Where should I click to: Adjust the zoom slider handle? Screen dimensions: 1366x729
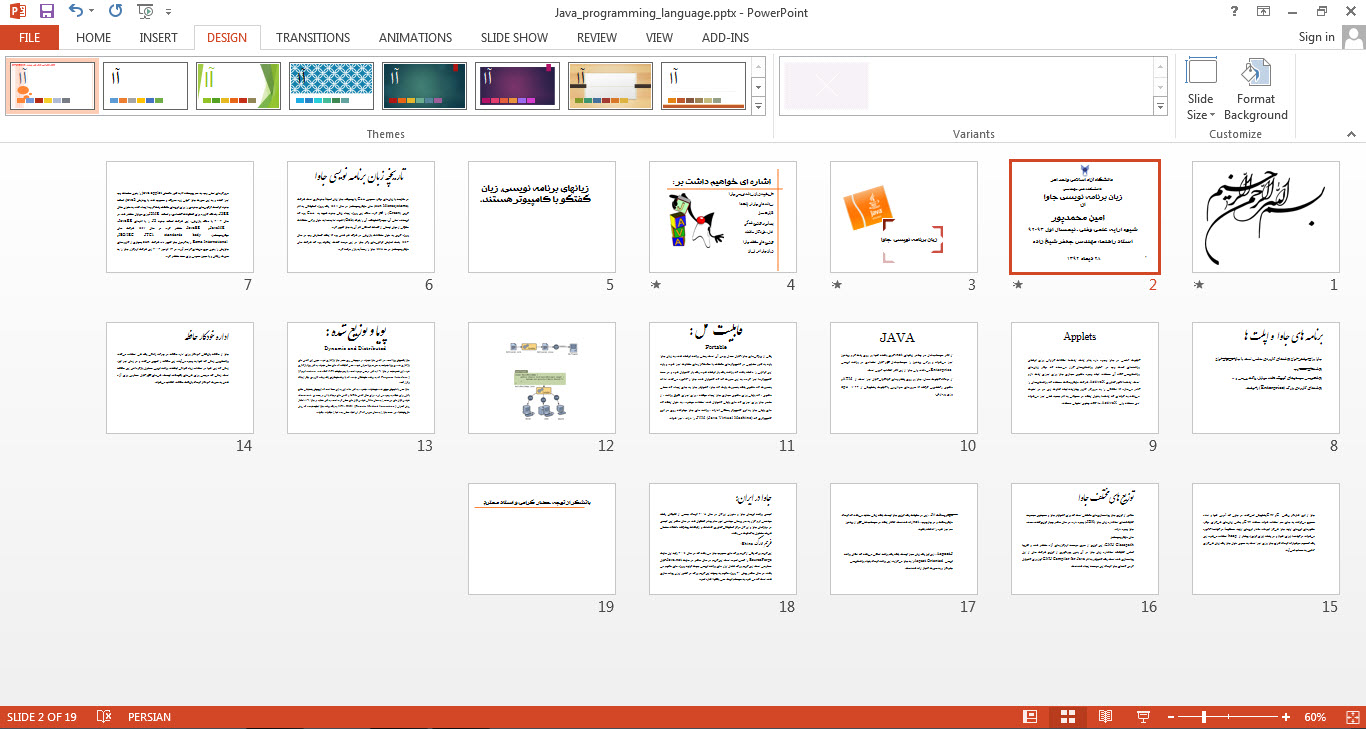1204,717
